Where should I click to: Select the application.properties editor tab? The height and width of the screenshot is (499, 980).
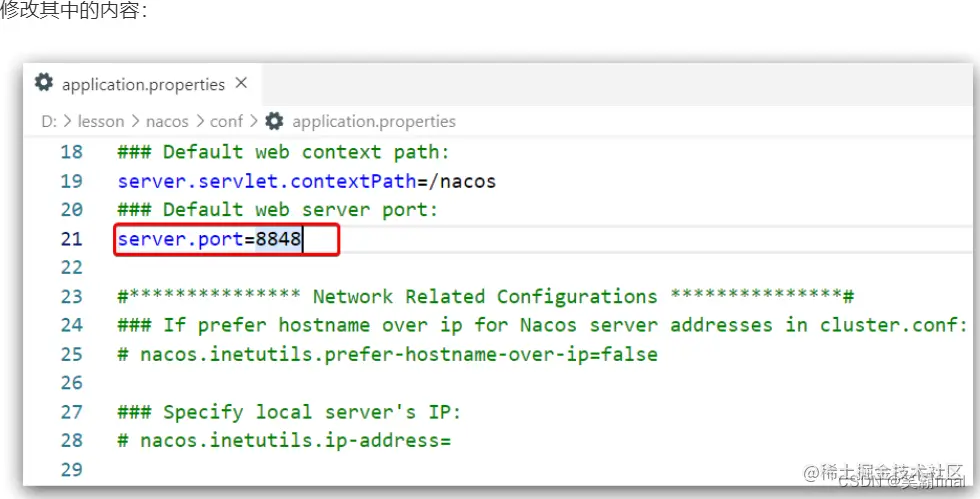coord(142,84)
